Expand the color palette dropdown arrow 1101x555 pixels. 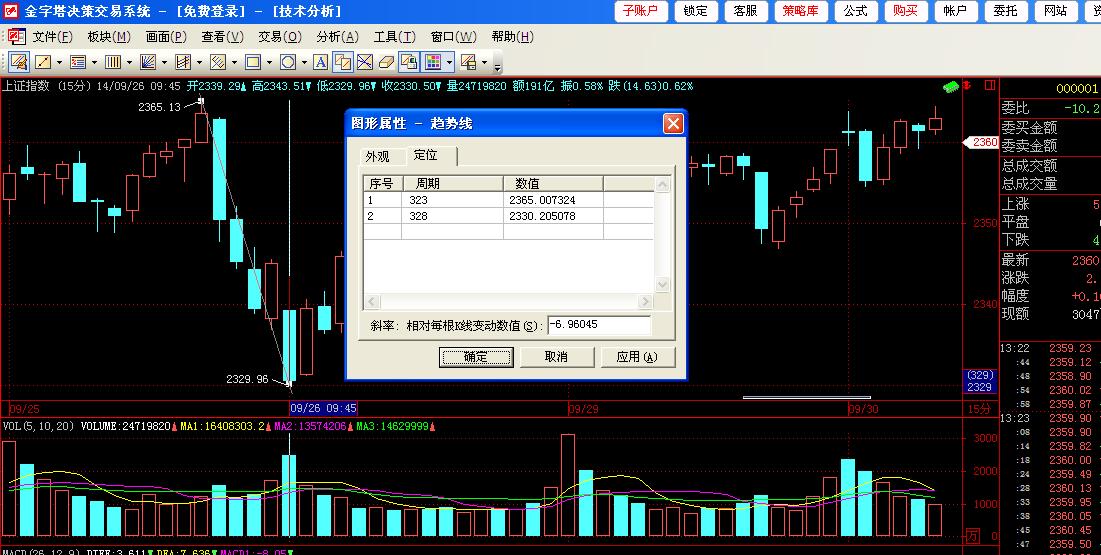[449, 63]
